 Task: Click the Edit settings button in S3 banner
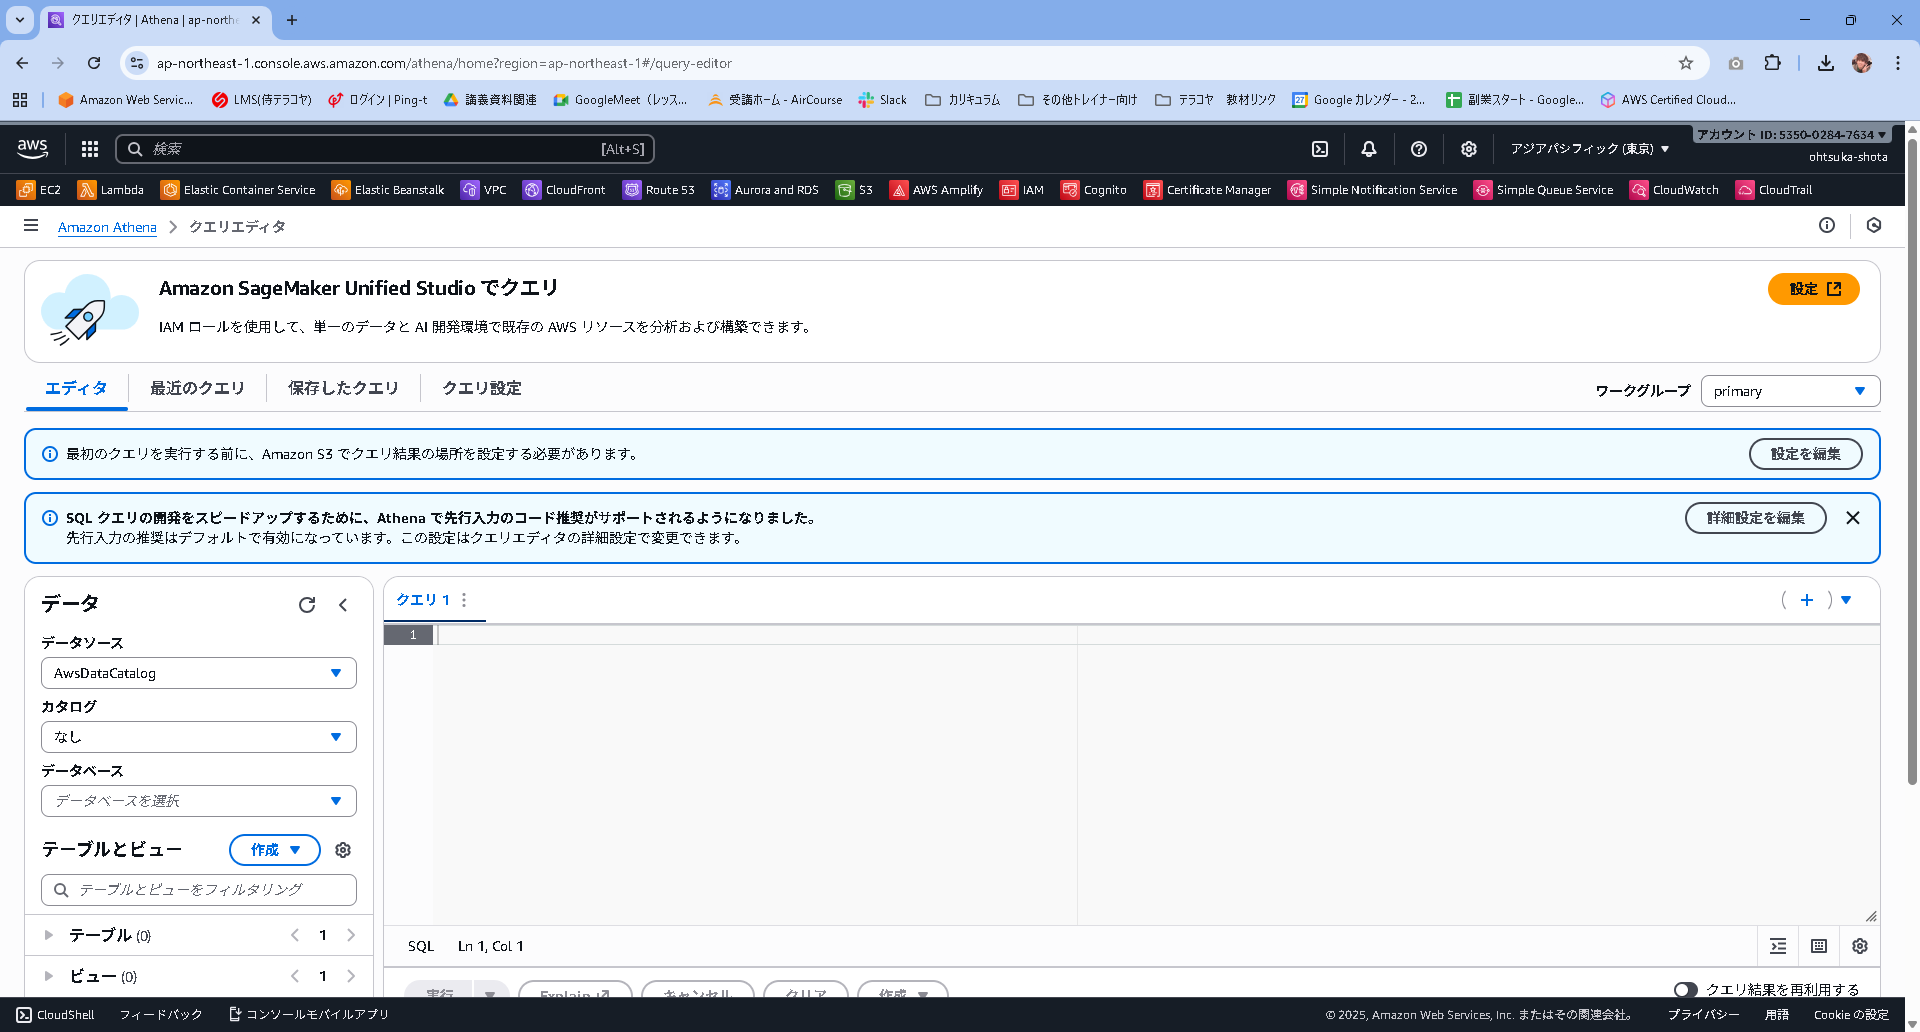[x=1805, y=454]
